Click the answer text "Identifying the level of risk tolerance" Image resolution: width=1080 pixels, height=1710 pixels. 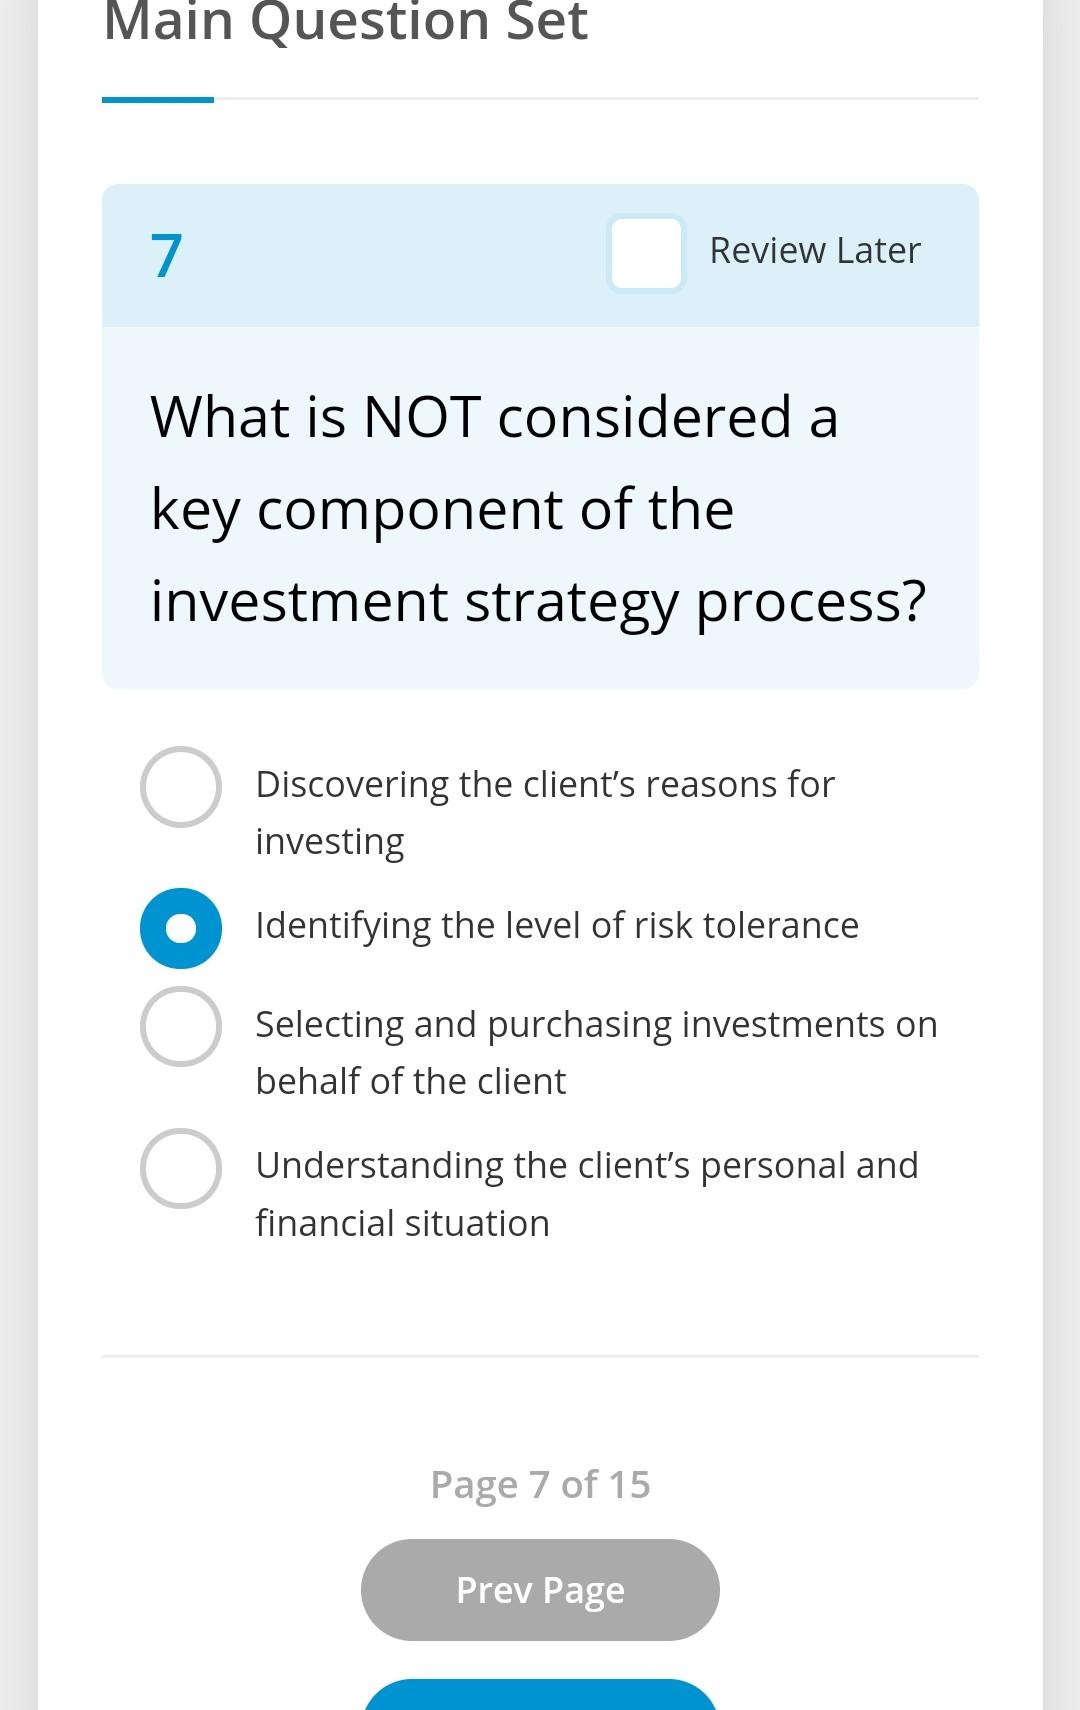[557, 925]
